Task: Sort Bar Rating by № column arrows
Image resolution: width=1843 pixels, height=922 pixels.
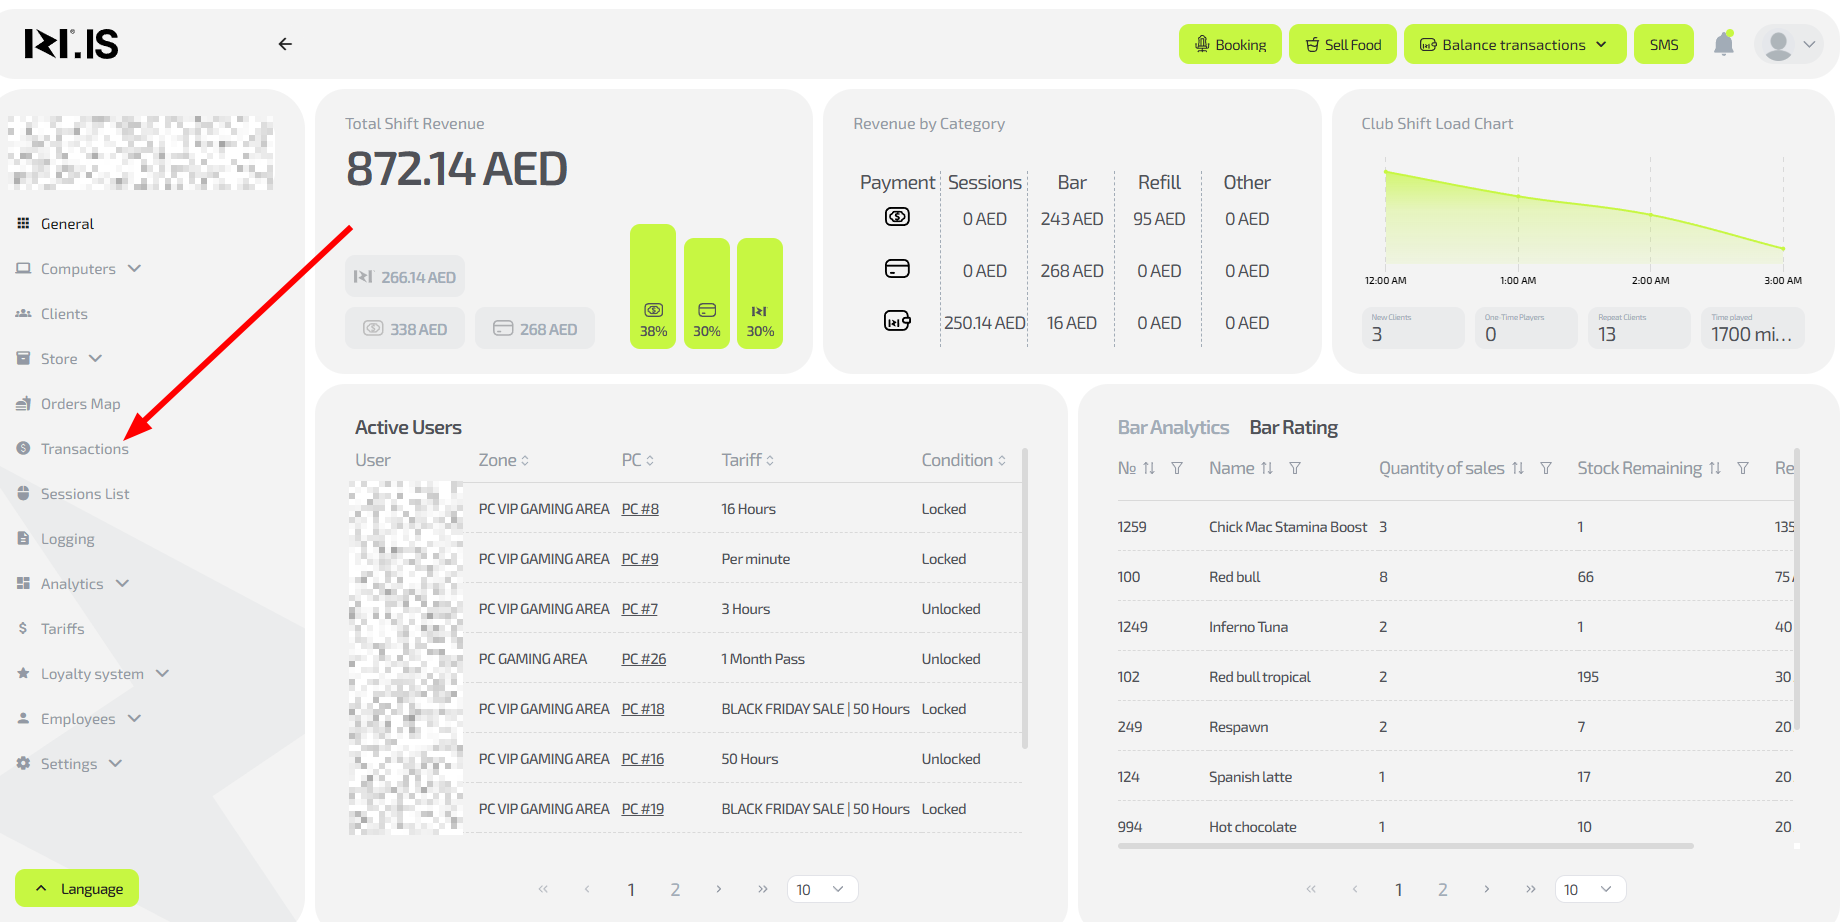Action: click(1149, 468)
